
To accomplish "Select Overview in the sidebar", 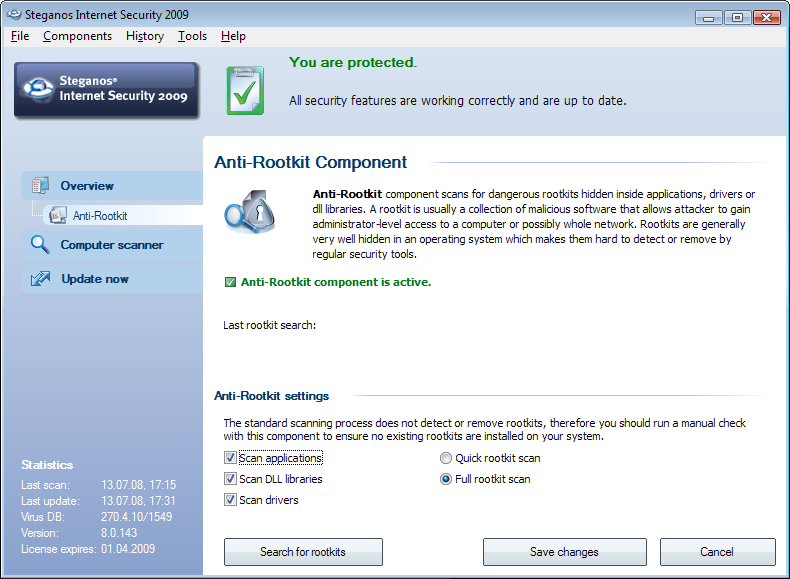I will [112, 185].
